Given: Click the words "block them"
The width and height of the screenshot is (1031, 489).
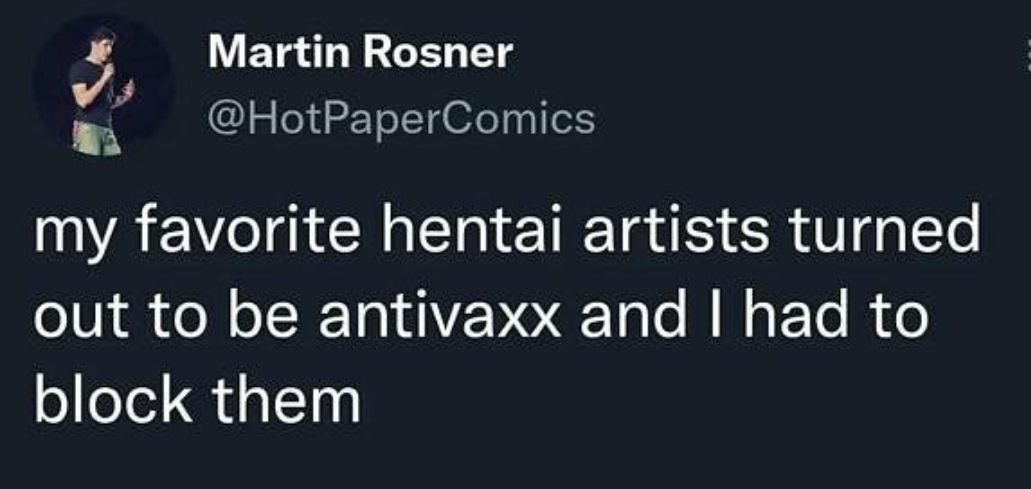Looking at the screenshot, I should point(196,402).
